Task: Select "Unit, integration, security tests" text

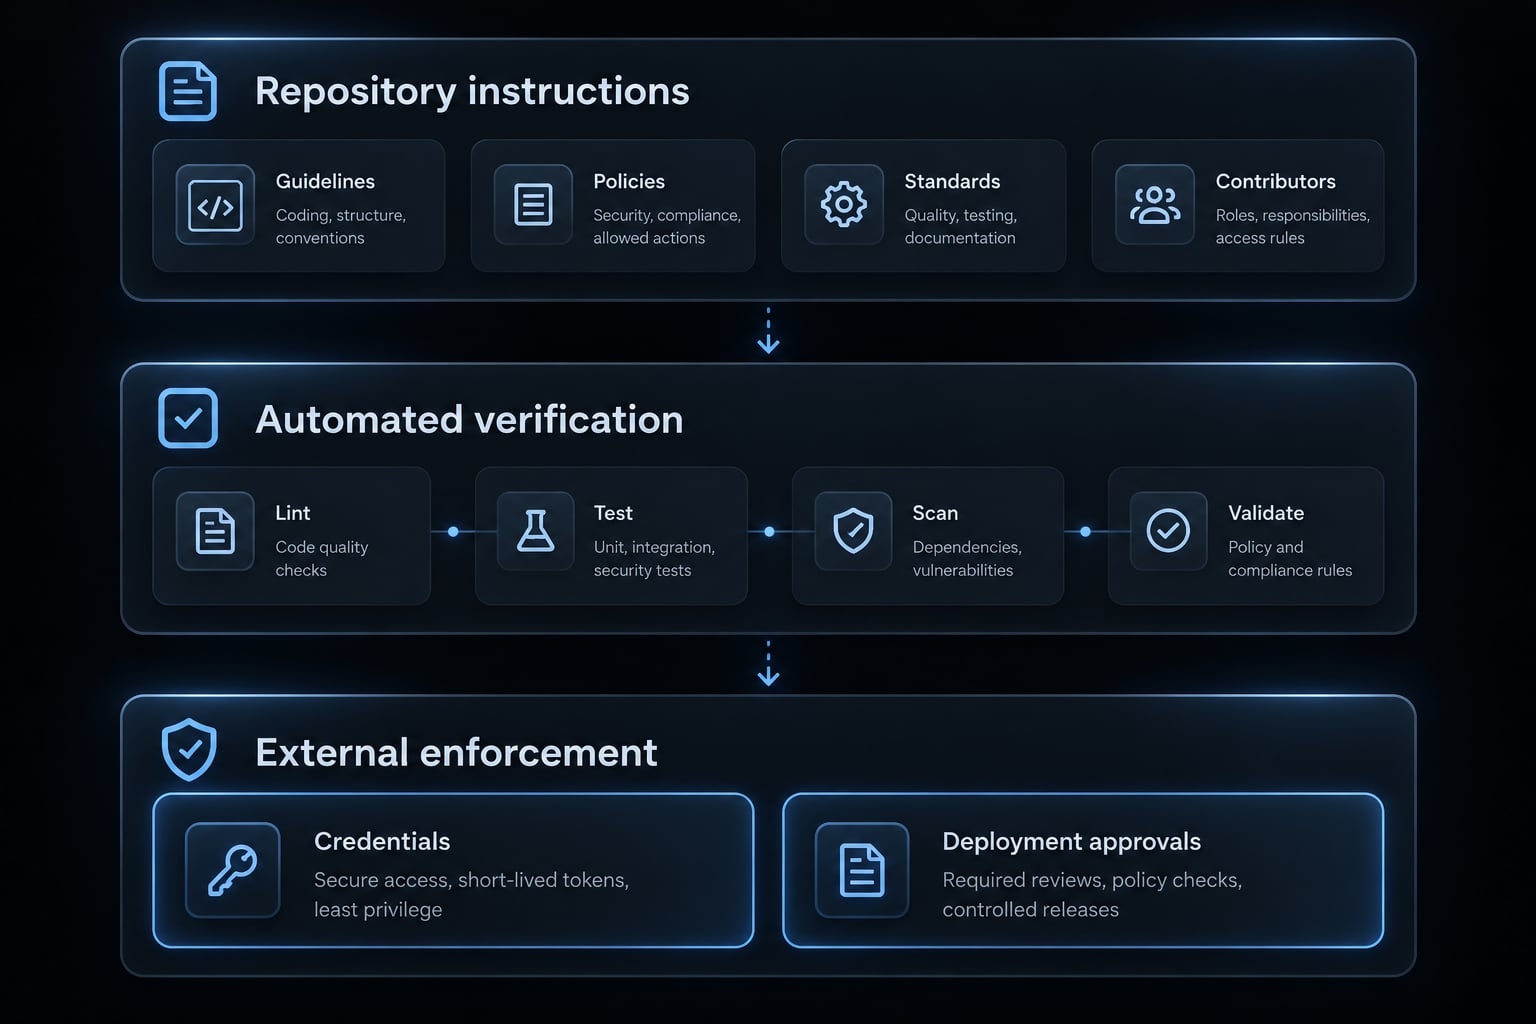Action: pos(654,559)
